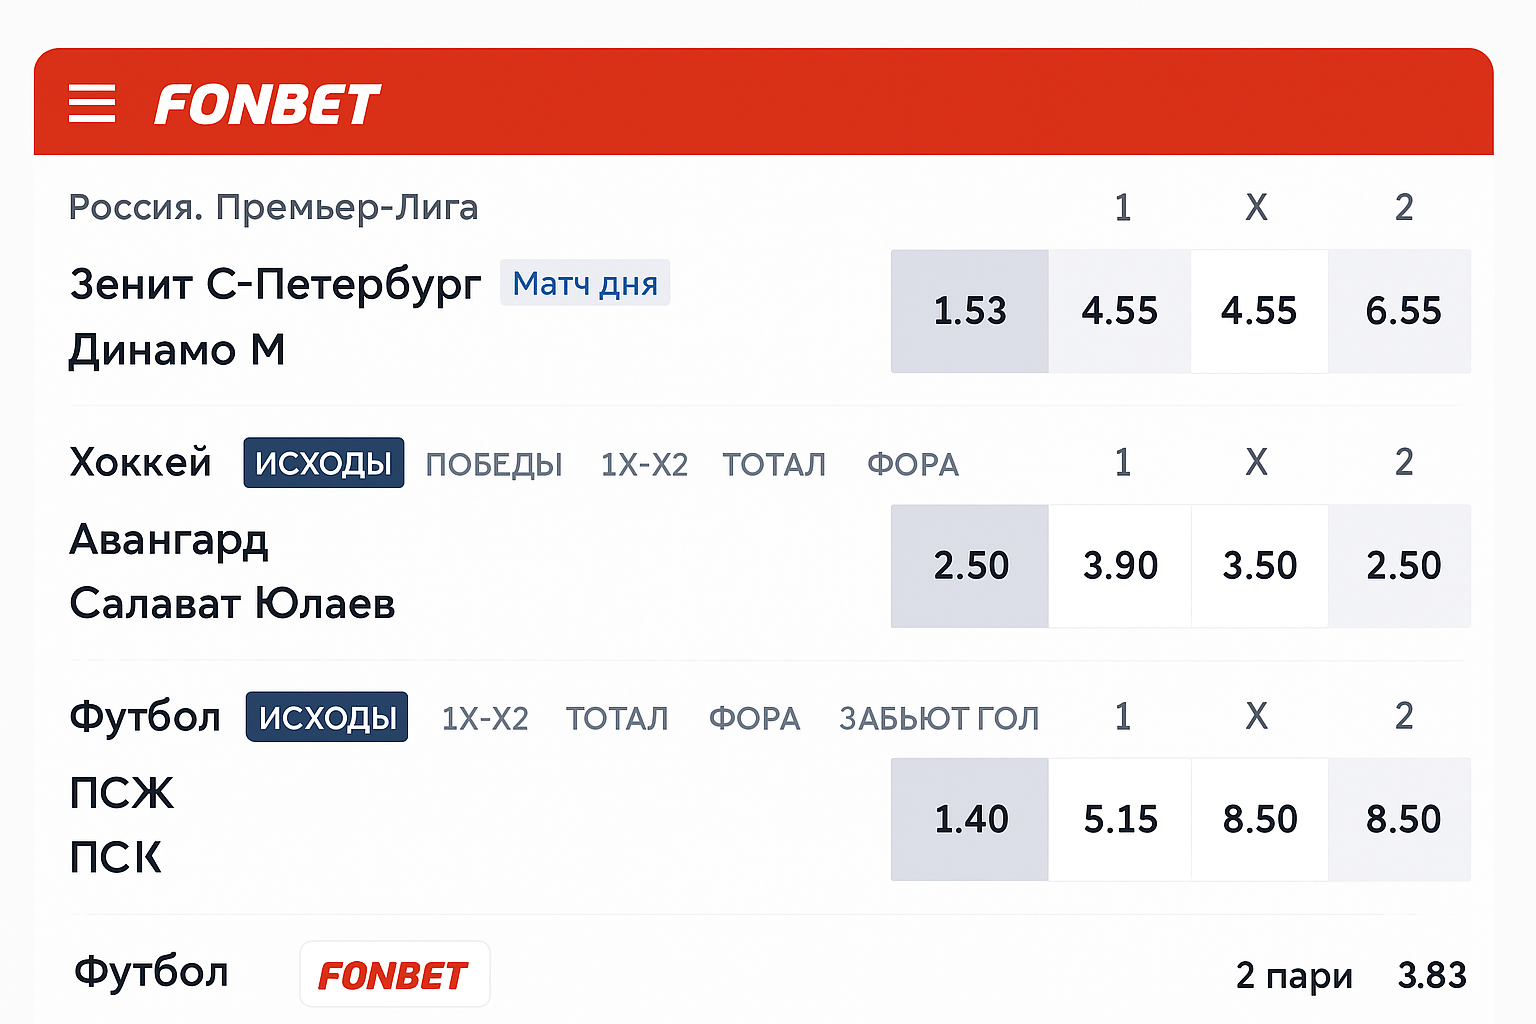1536x1024 pixels.
Task: Select the ИСХОДЫ tab in Хоккей row
Action: pos(323,464)
